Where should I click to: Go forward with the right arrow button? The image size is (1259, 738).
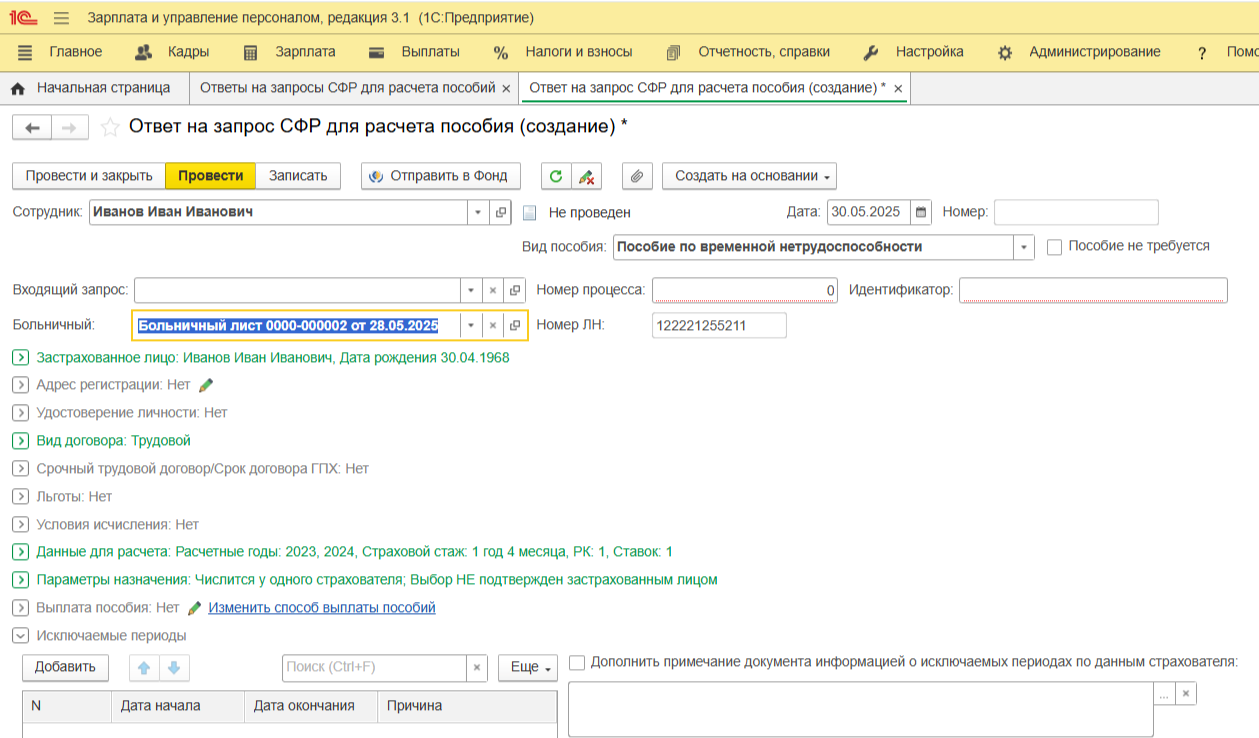(69, 127)
